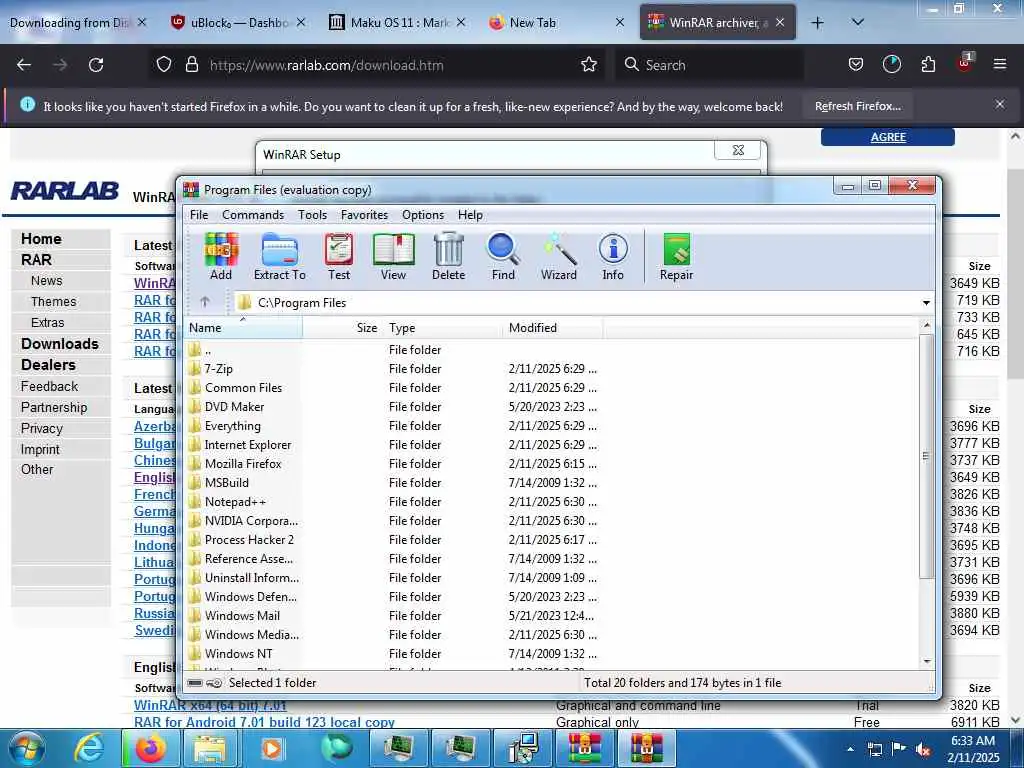Open the Tools menu

tap(312, 215)
